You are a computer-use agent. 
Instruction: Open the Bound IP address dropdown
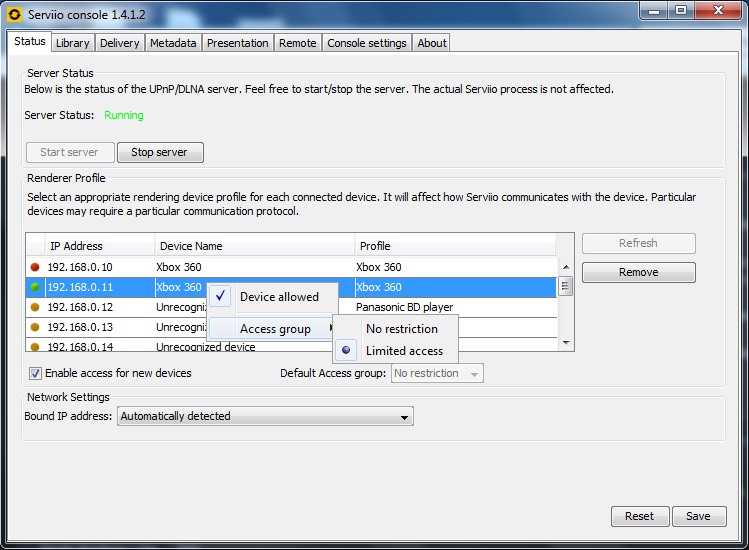[265, 416]
